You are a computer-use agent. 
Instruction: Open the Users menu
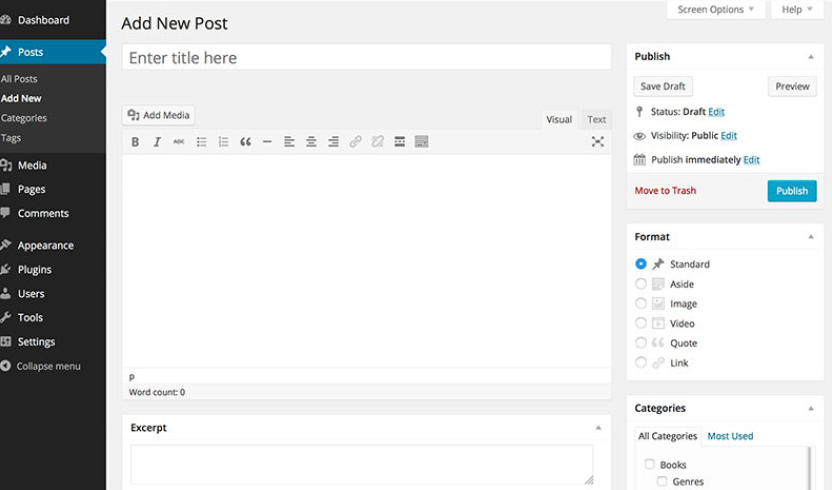pos(31,294)
